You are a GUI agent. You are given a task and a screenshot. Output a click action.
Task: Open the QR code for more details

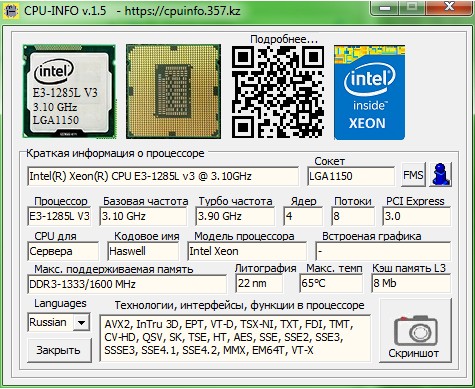point(278,92)
